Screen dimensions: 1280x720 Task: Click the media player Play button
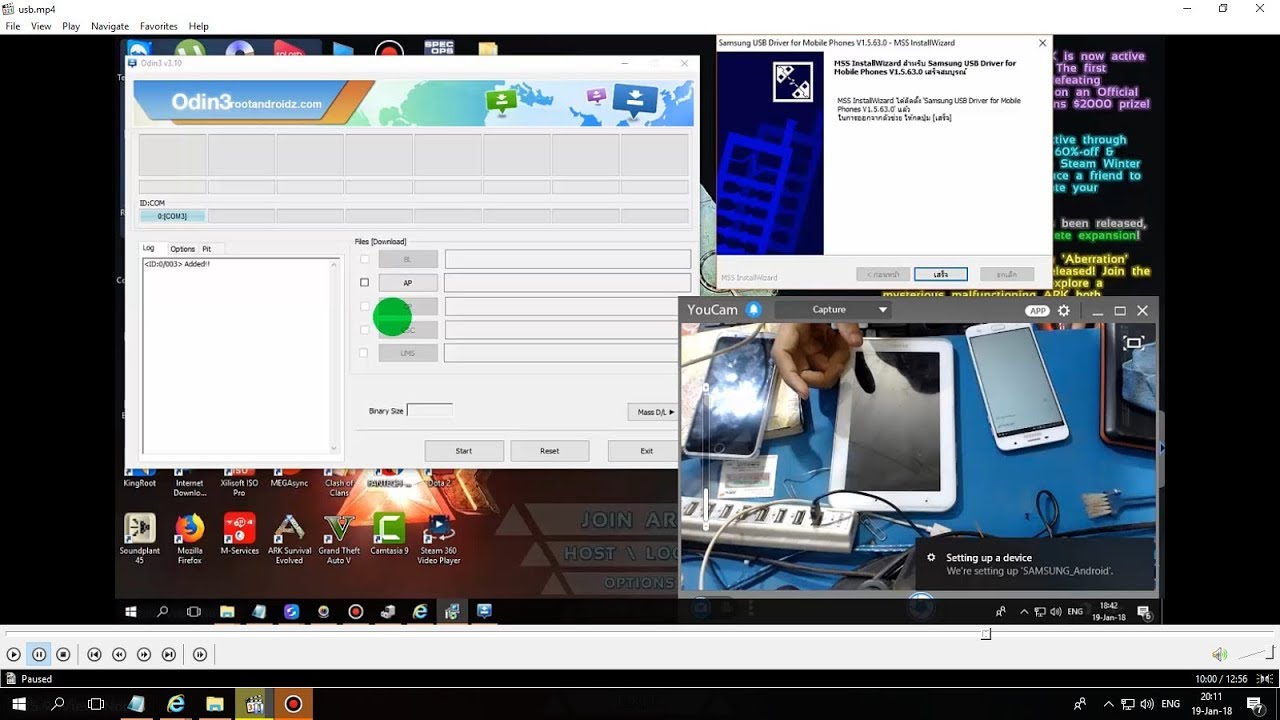tap(13, 654)
